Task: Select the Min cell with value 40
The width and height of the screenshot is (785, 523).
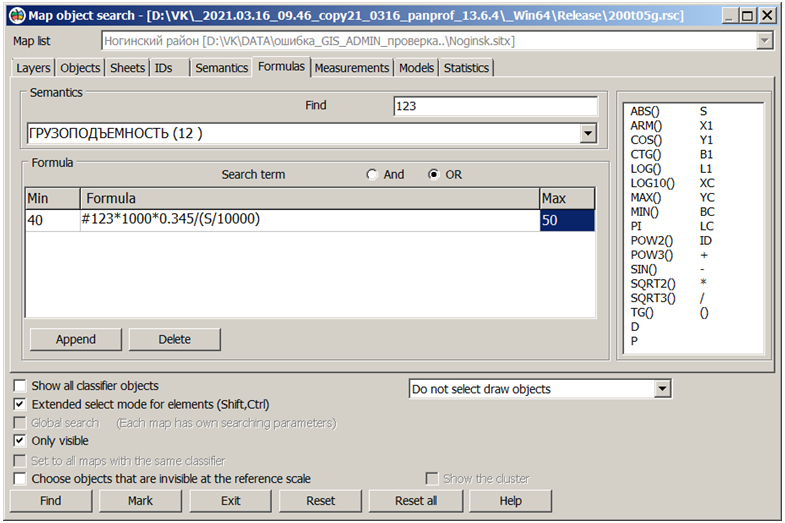Action: tap(53, 220)
